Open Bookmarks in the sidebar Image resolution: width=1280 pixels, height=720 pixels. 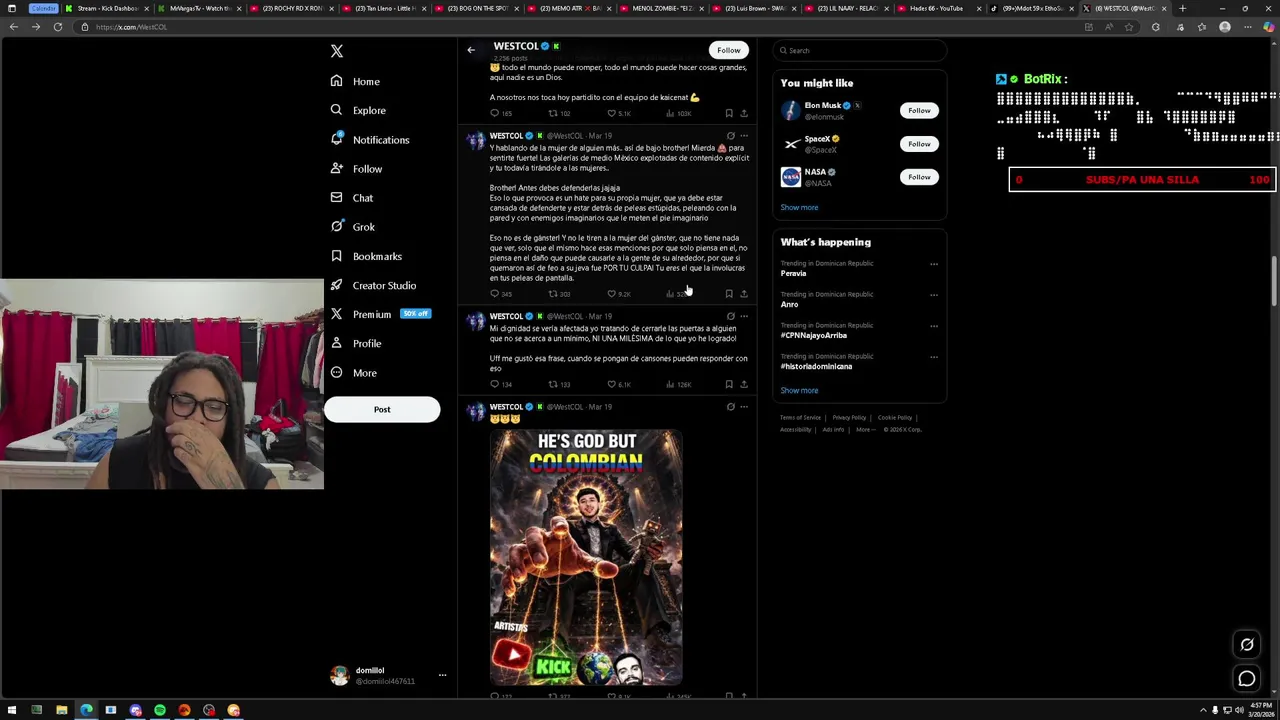pyautogui.click(x=366, y=256)
